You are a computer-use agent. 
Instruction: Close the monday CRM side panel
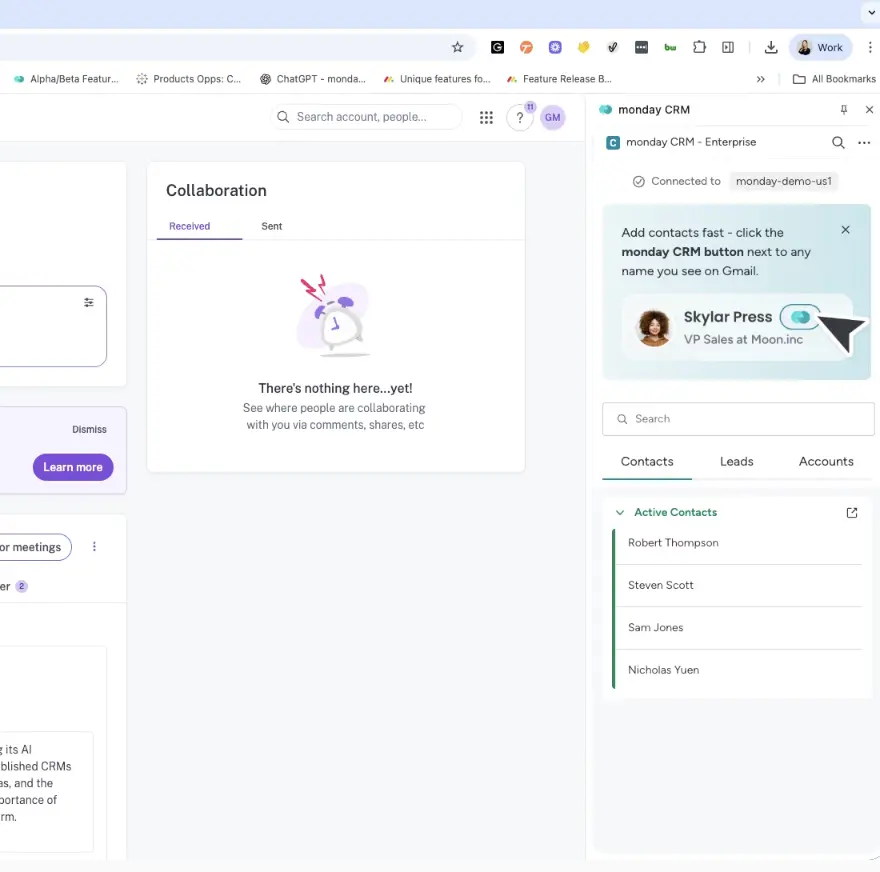pos(869,109)
